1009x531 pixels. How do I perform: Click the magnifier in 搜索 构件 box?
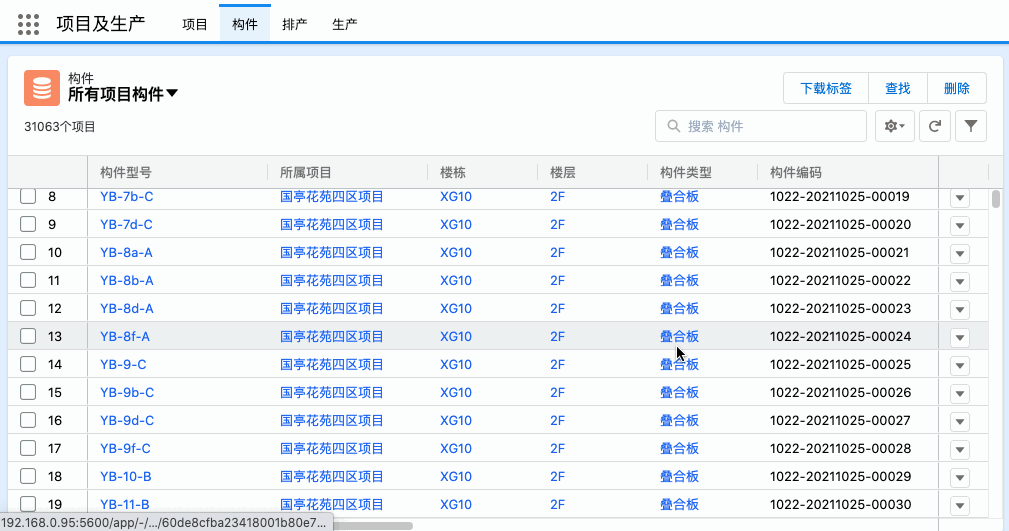673,126
